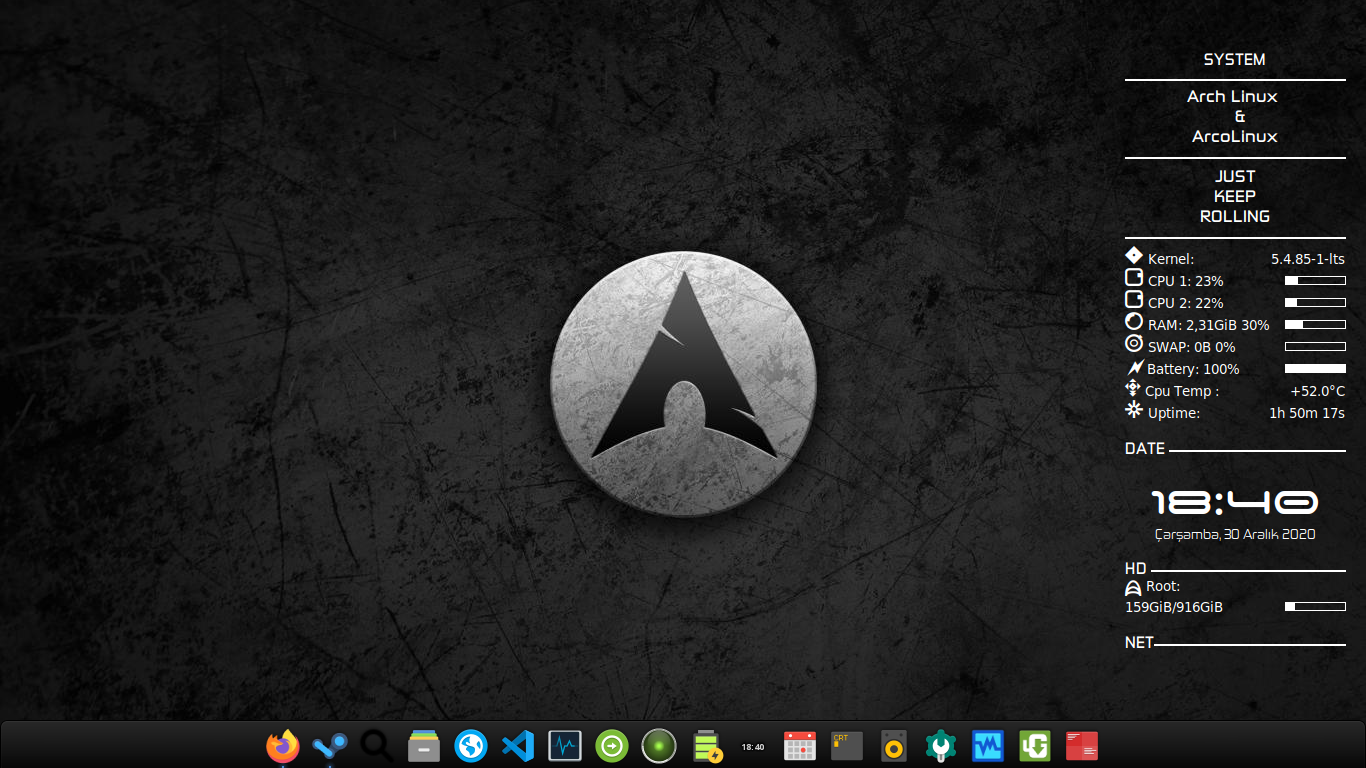Click the "CPU 2: 22%" label
The height and width of the screenshot is (768, 1366).
coord(1186,303)
